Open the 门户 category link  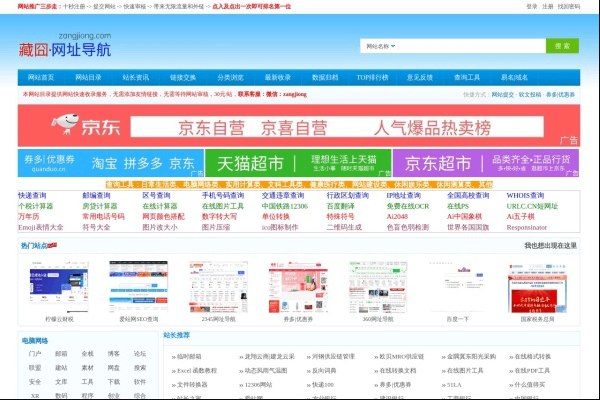pyautogui.click(x=35, y=354)
